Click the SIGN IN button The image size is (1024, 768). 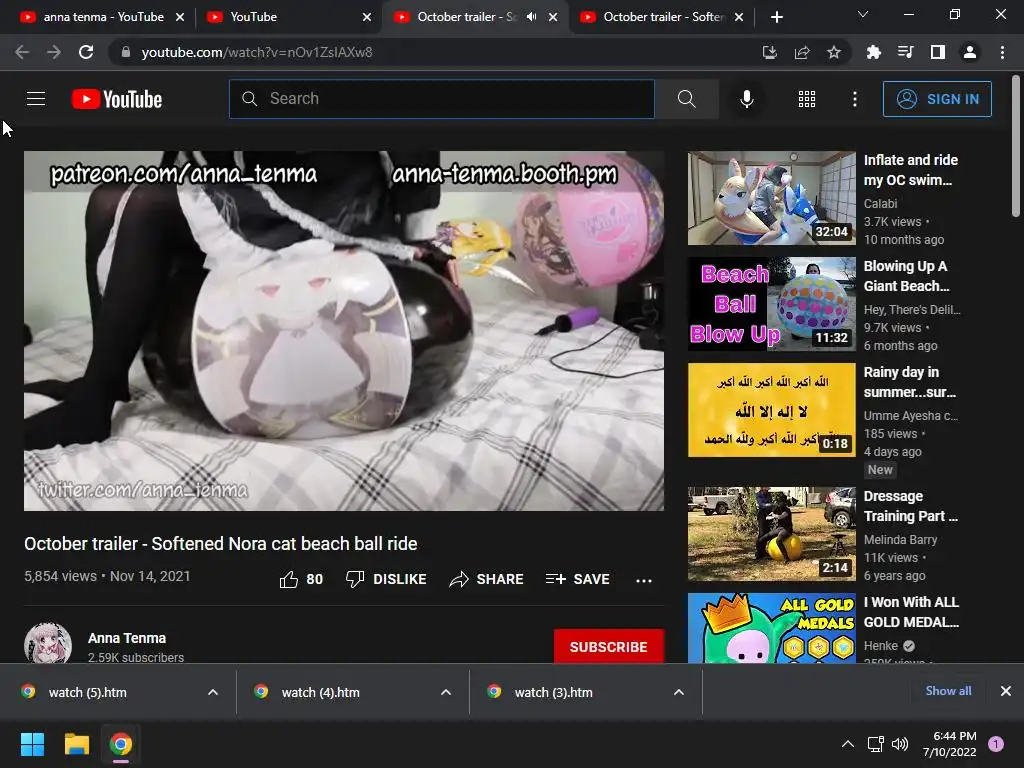937,99
